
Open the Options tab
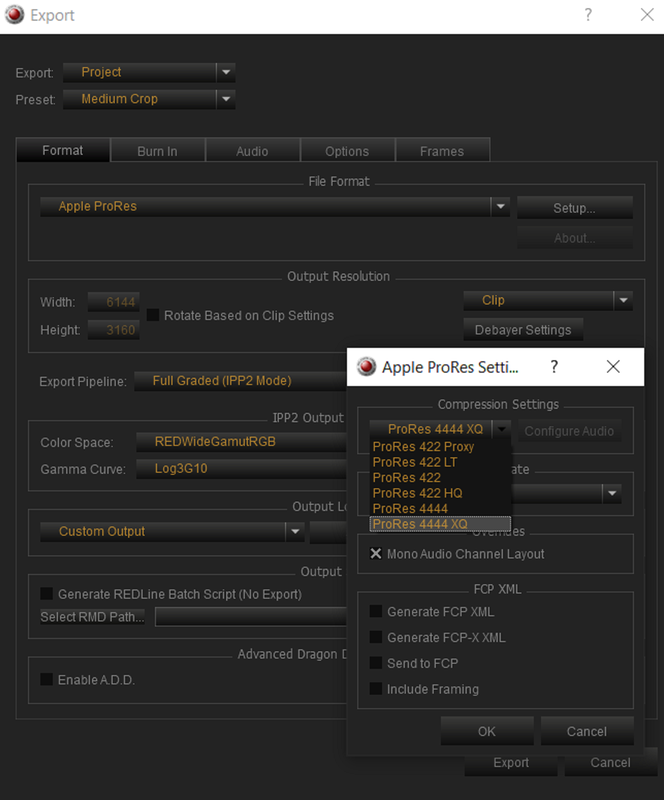(347, 151)
